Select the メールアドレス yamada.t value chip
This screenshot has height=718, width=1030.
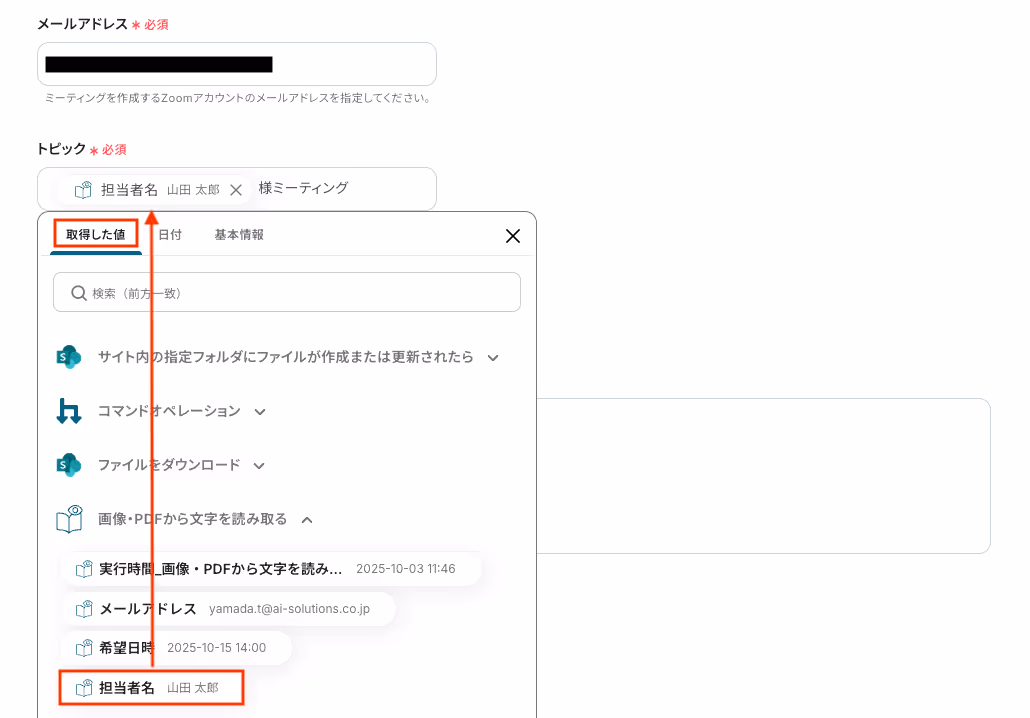pos(228,609)
